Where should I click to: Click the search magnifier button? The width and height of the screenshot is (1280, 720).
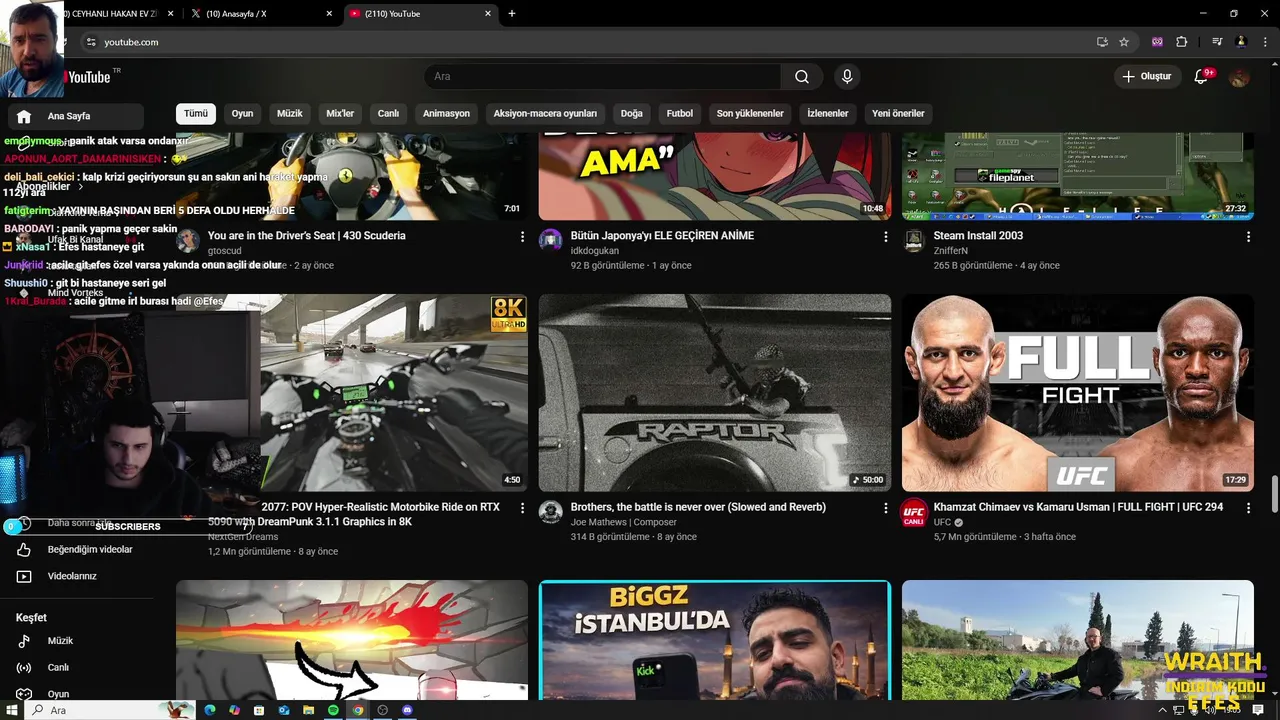pos(802,77)
